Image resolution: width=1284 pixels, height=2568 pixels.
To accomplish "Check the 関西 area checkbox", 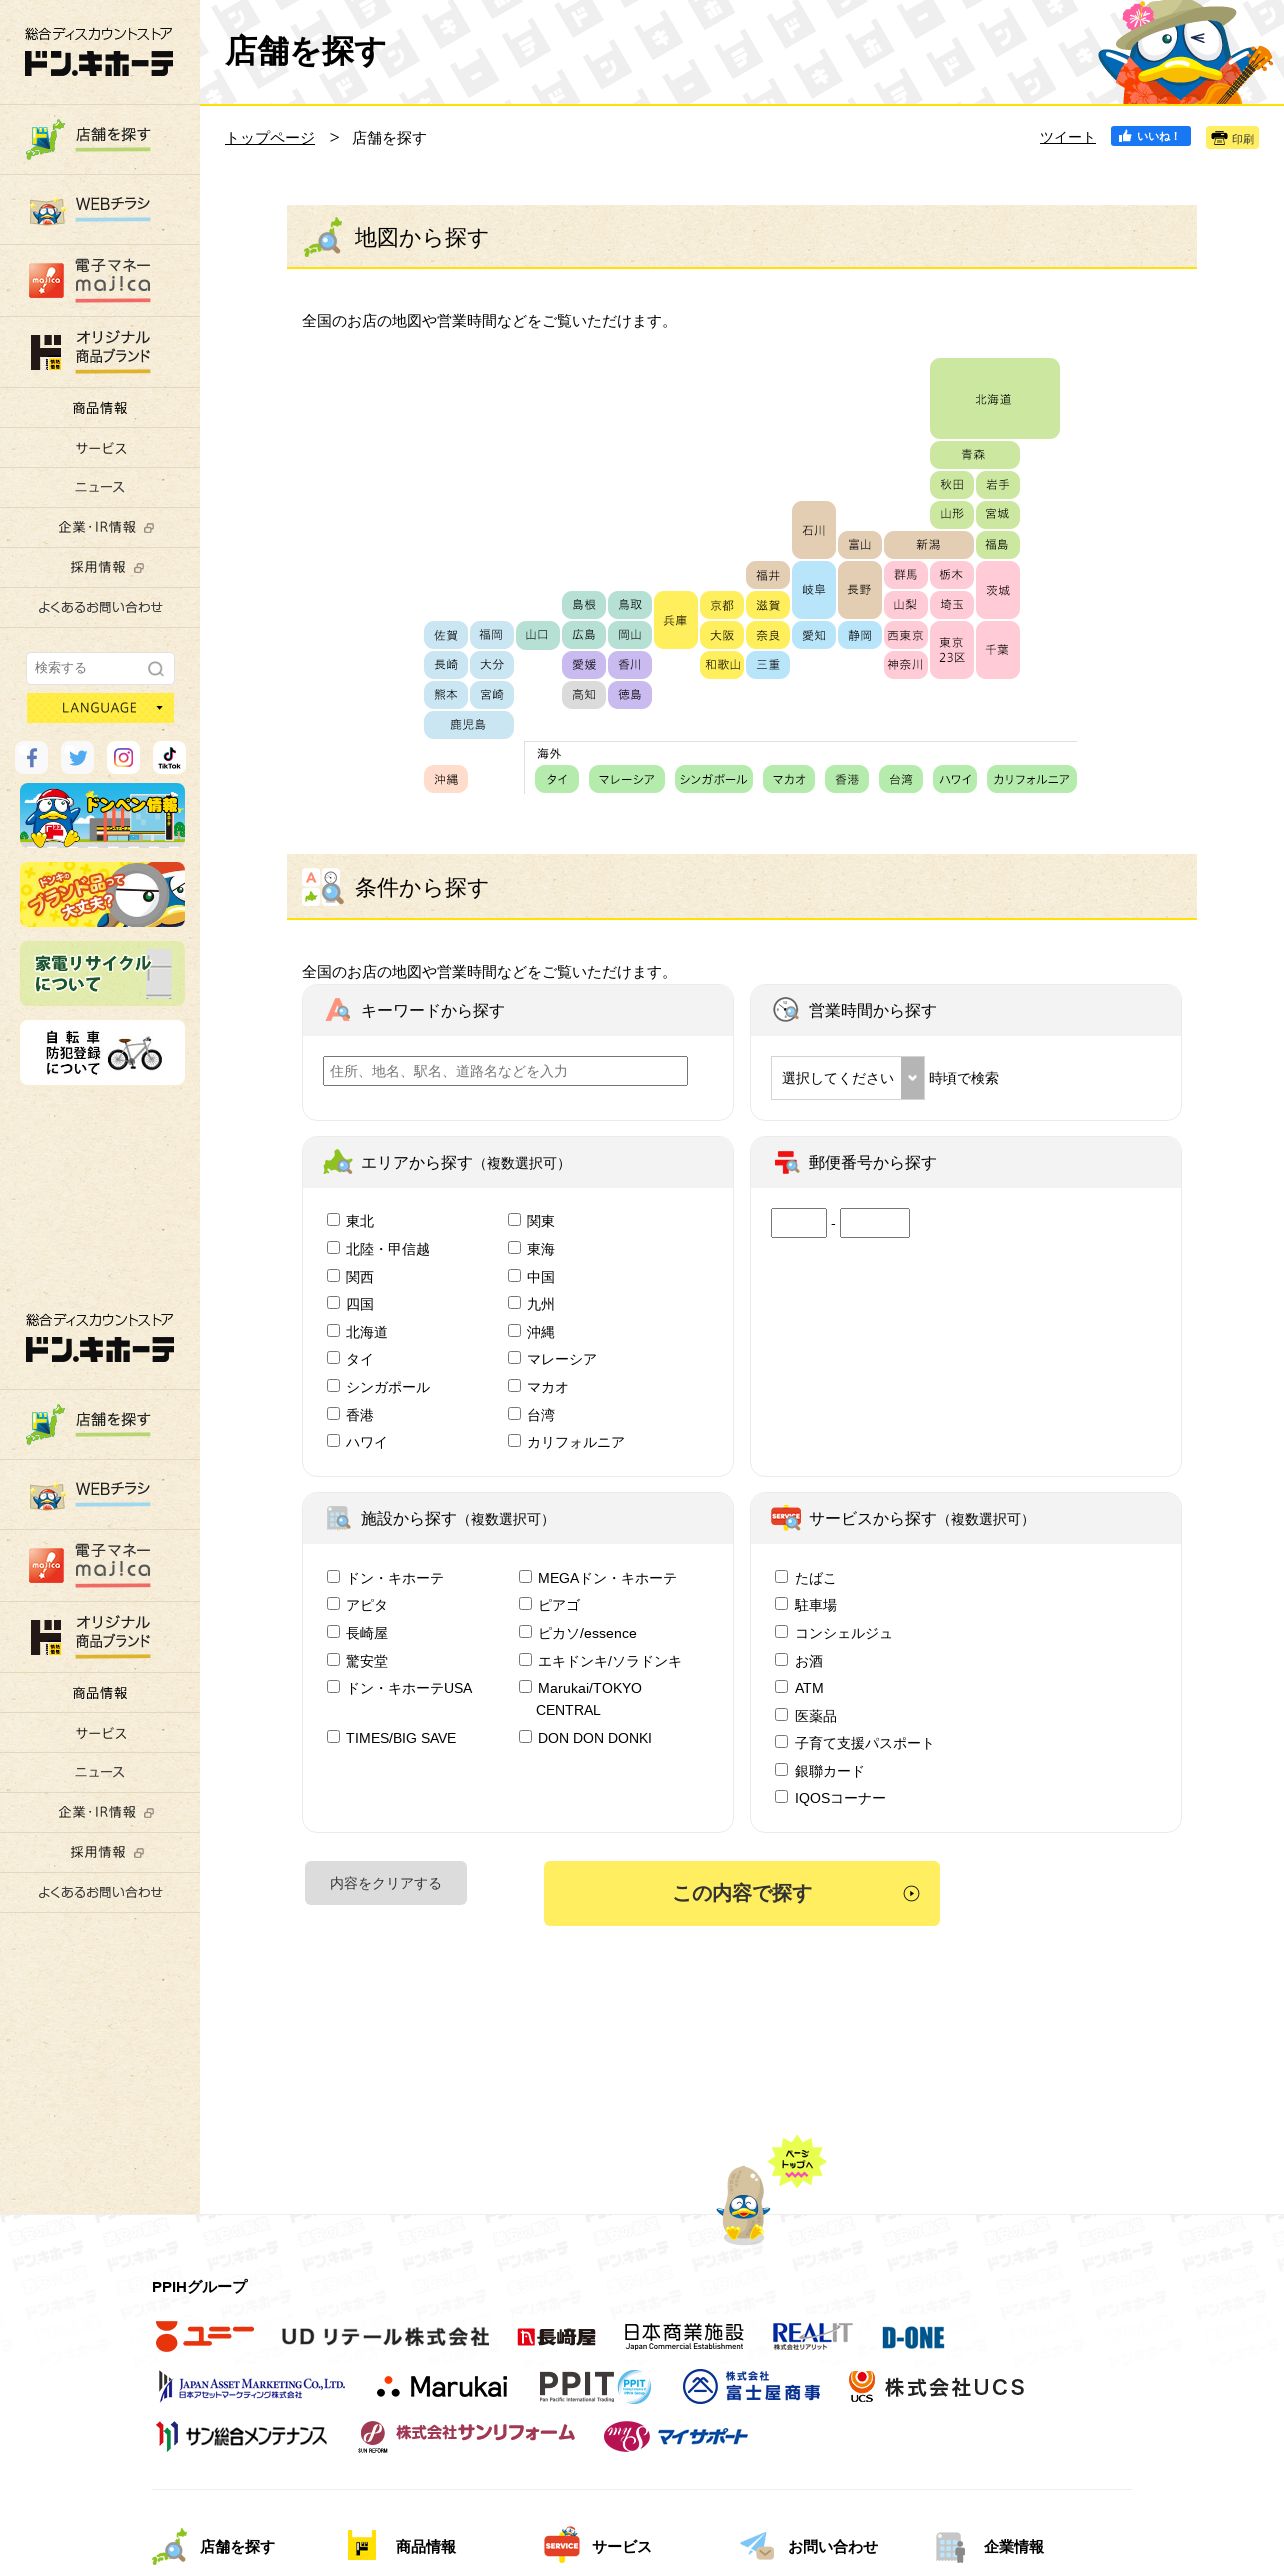I will coord(333,1276).
